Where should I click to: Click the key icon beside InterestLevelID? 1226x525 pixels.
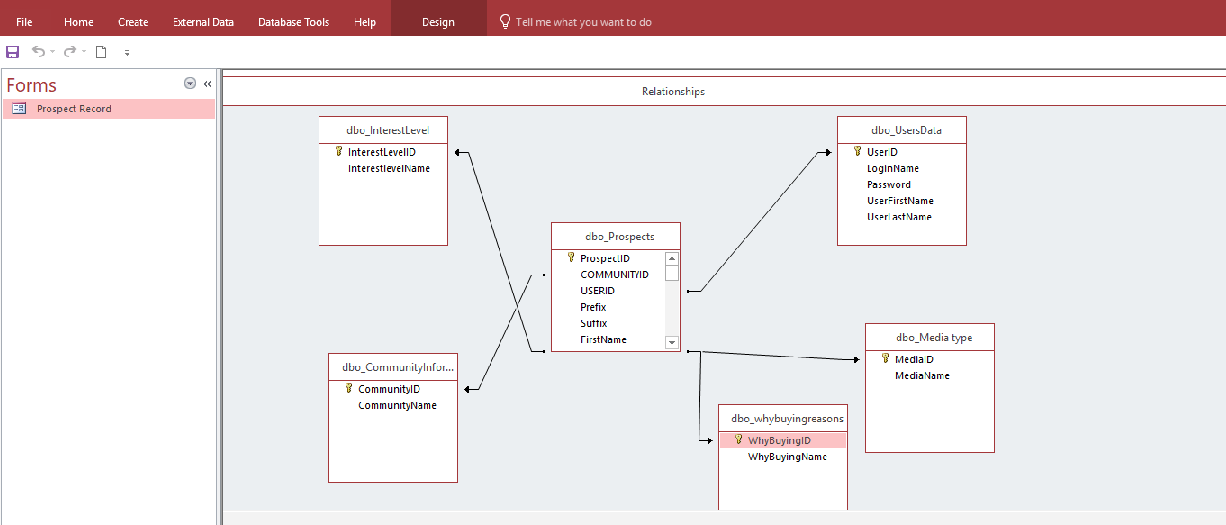pyautogui.click(x=339, y=152)
